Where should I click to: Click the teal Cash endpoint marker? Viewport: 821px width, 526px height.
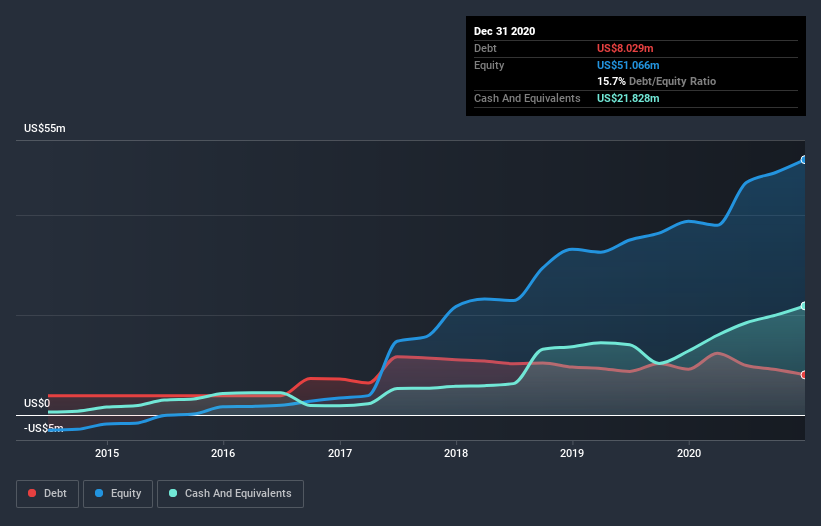point(804,306)
